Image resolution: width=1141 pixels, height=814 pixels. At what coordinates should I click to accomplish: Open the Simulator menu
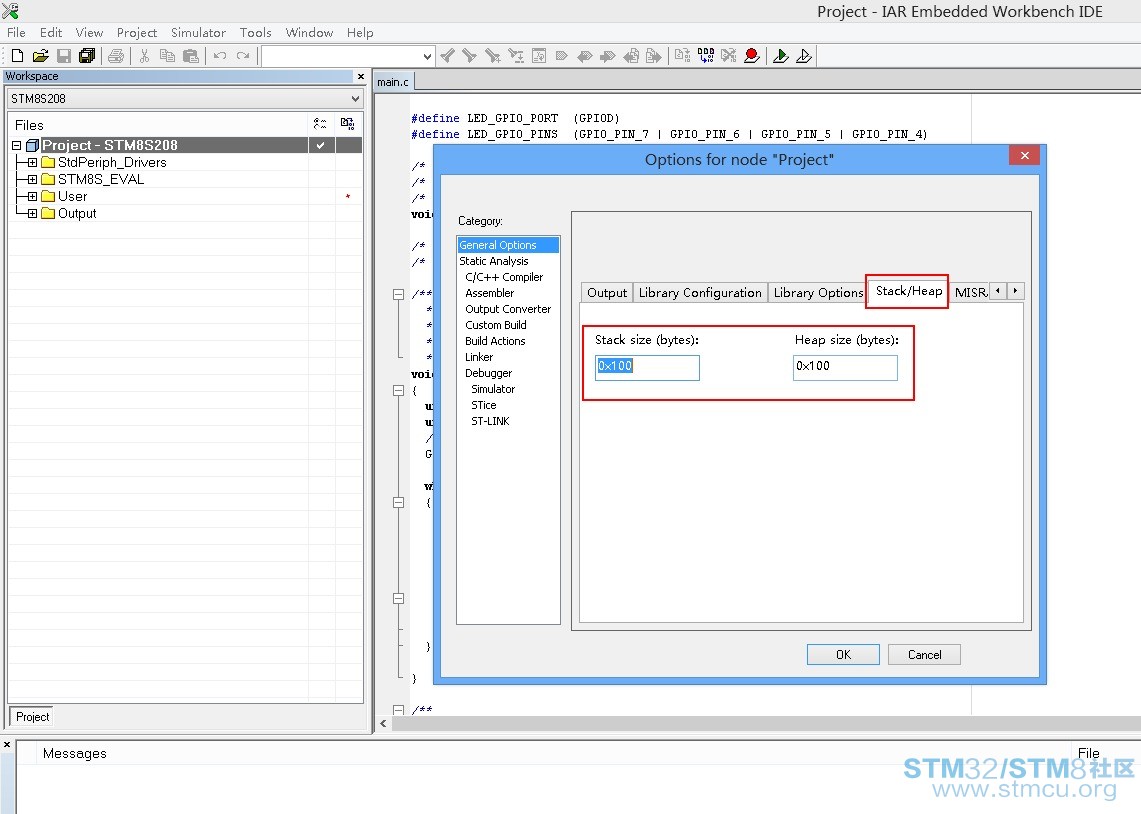199,33
